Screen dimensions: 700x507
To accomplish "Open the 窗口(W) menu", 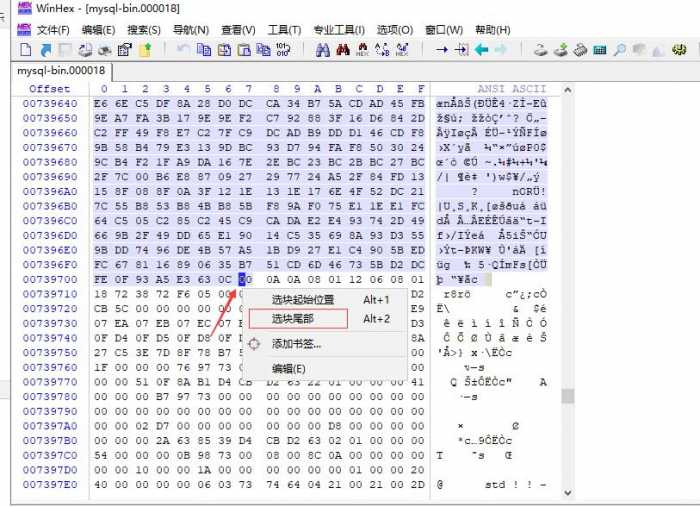I will pos(444,30).
